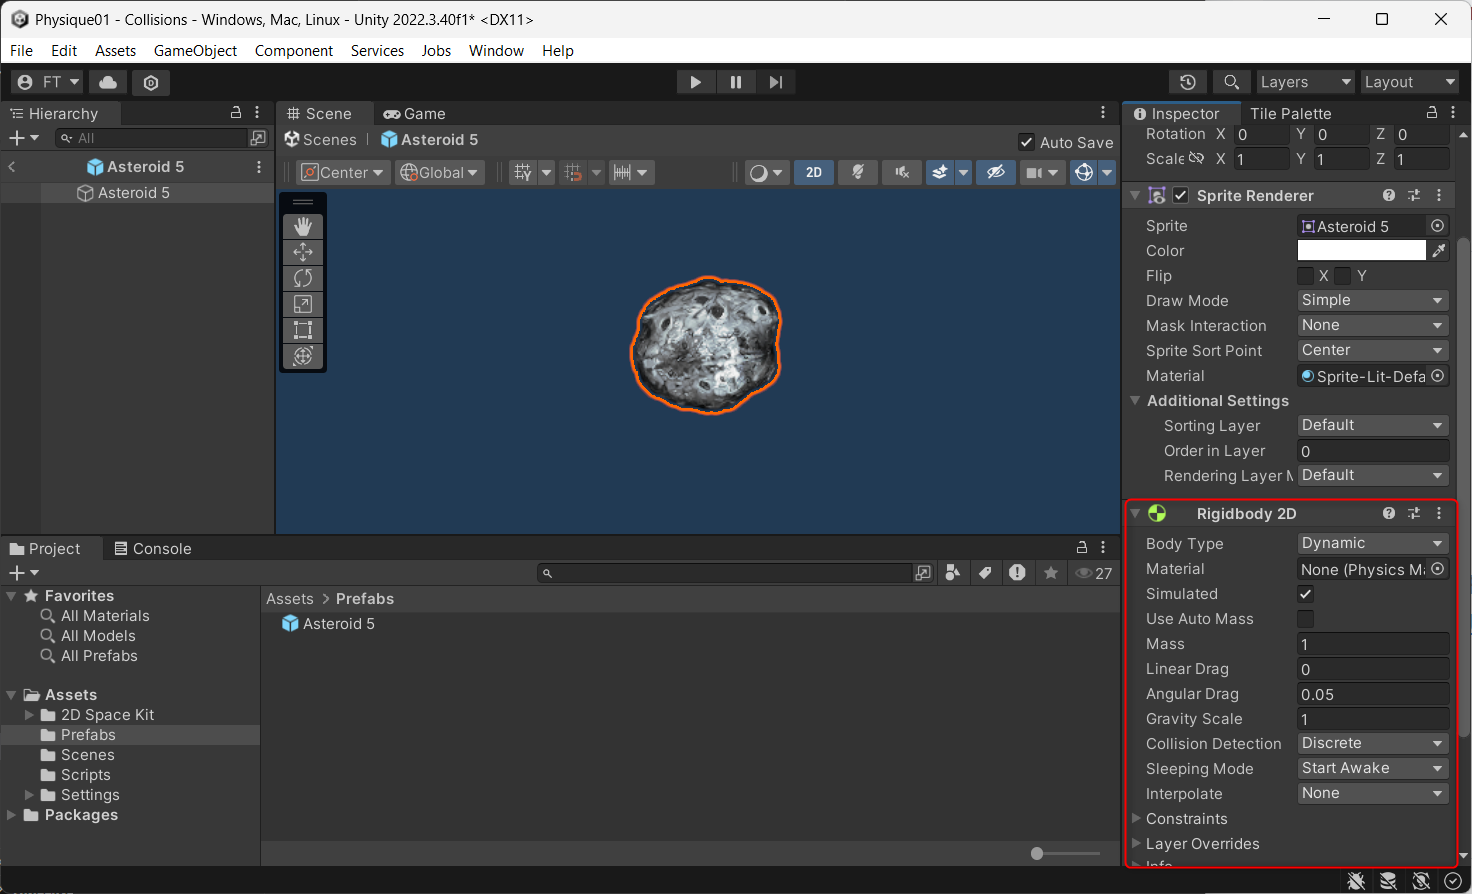Open the Collision Detection dropdown

[x=1372, y=743]
